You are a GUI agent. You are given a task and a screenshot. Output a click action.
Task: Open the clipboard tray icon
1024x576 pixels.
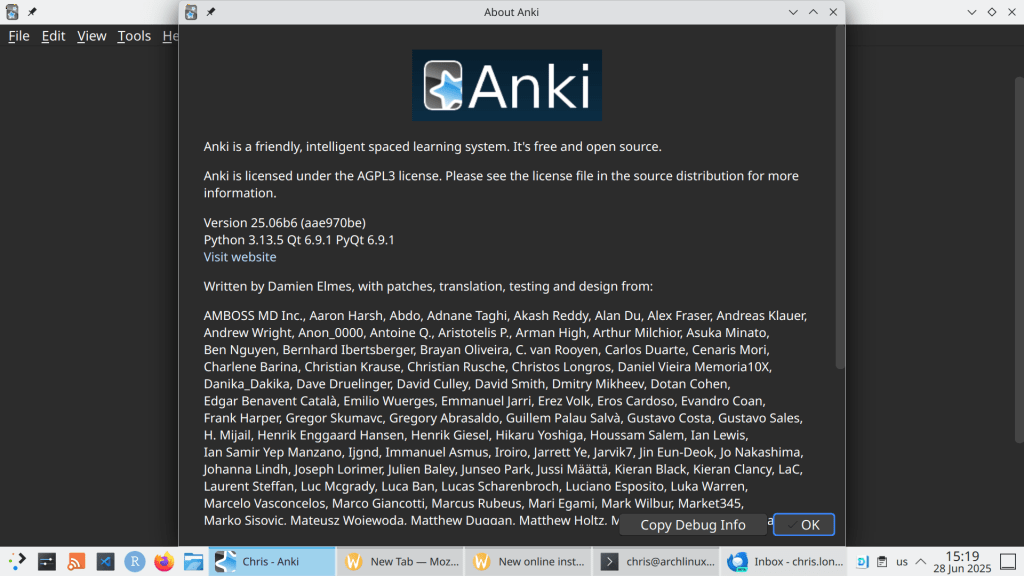pyautogui.click(x=882, y=562)
